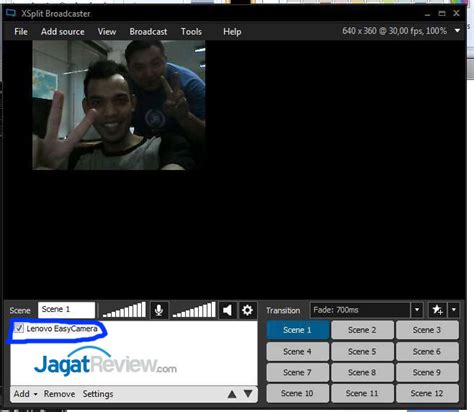
Task: Open the resolution and fps dropdown
Action: coord(457,31)
